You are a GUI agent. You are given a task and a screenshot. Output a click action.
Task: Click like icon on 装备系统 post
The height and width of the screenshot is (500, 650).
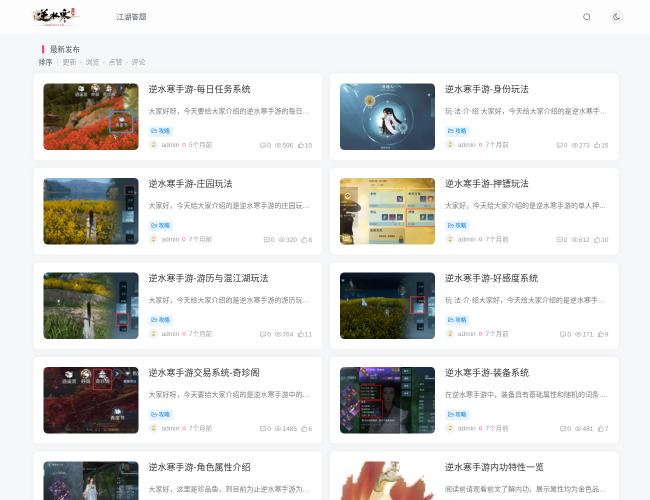[597, 429]
